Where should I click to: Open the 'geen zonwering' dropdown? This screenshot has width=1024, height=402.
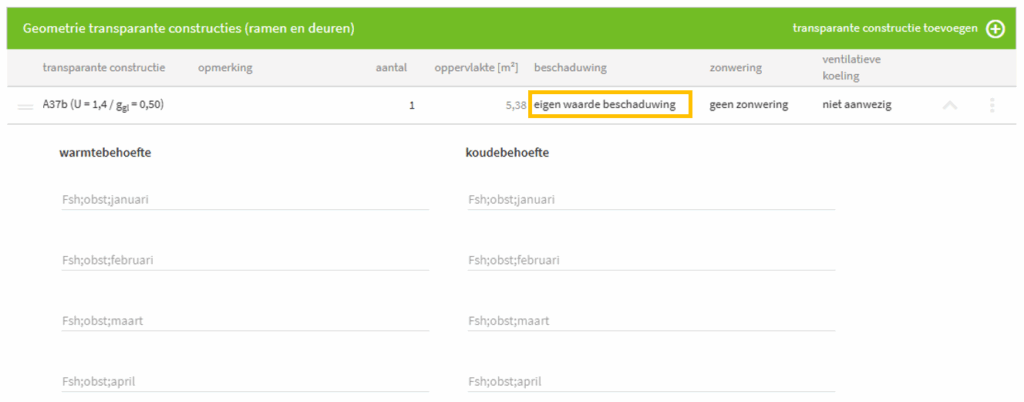click(x=749, y=104)
